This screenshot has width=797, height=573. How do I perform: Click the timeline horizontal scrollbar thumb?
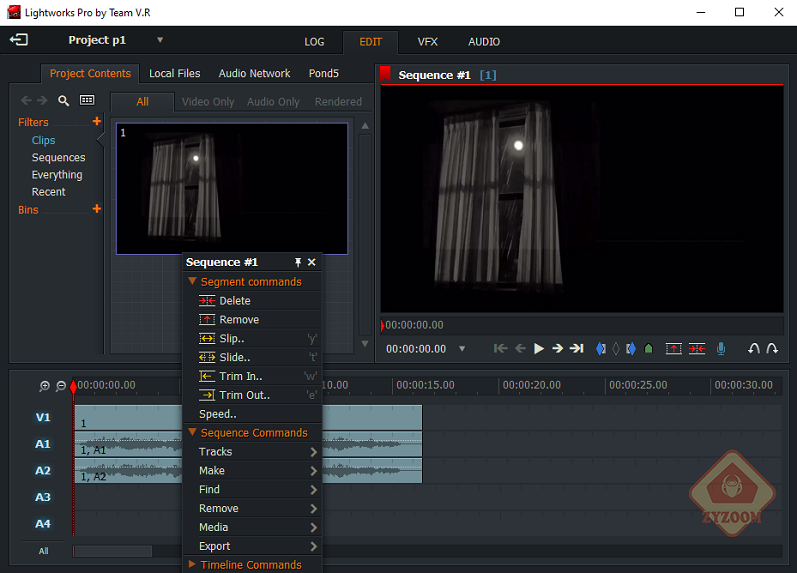tap(112, 551)
